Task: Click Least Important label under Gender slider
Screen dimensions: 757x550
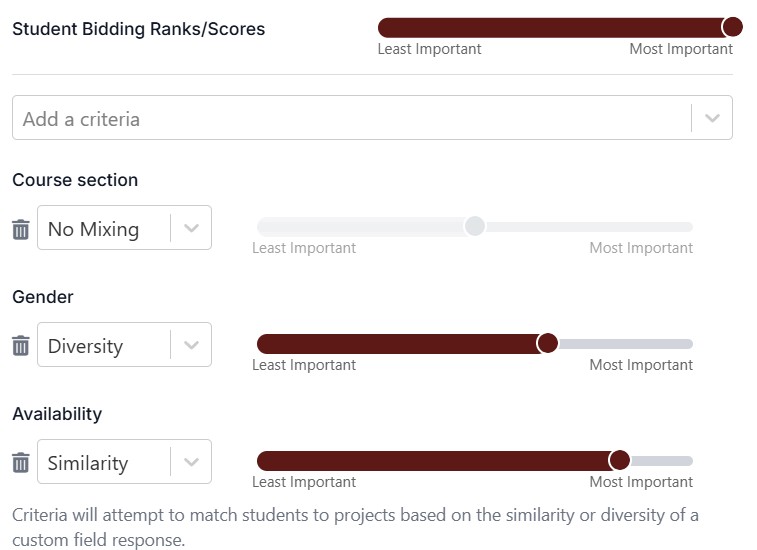Action: (304, 365)
